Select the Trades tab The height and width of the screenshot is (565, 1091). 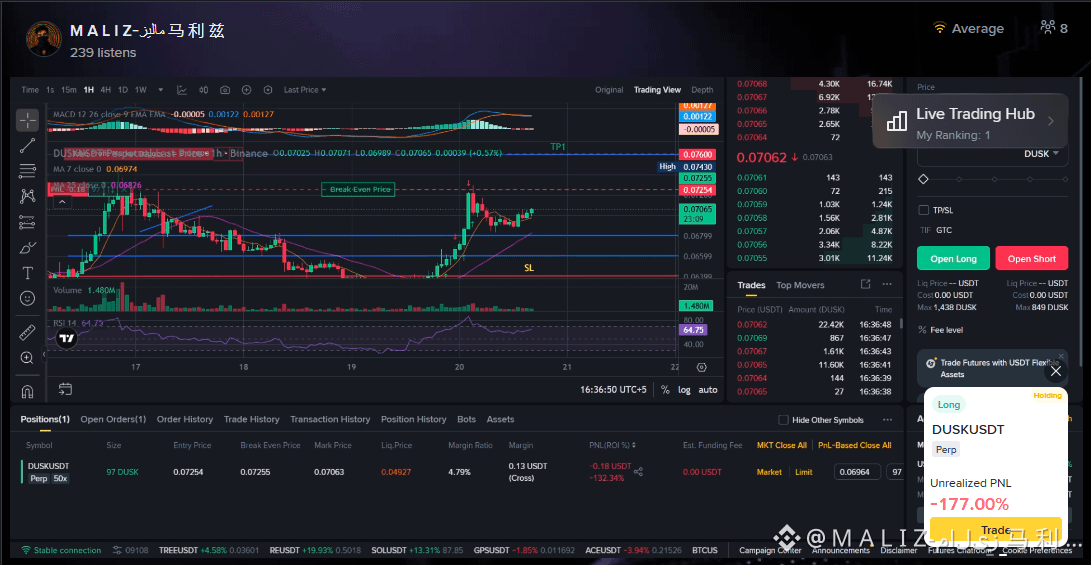click(751, 285)
